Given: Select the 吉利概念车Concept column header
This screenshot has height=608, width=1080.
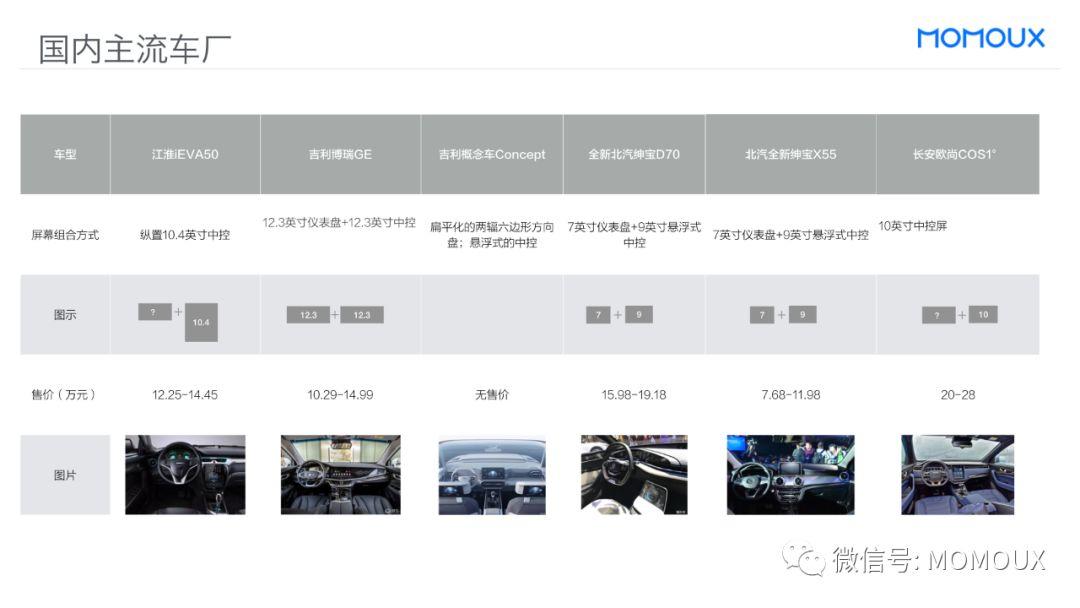Looking at the screenshot, I should (x=492, y=154).
